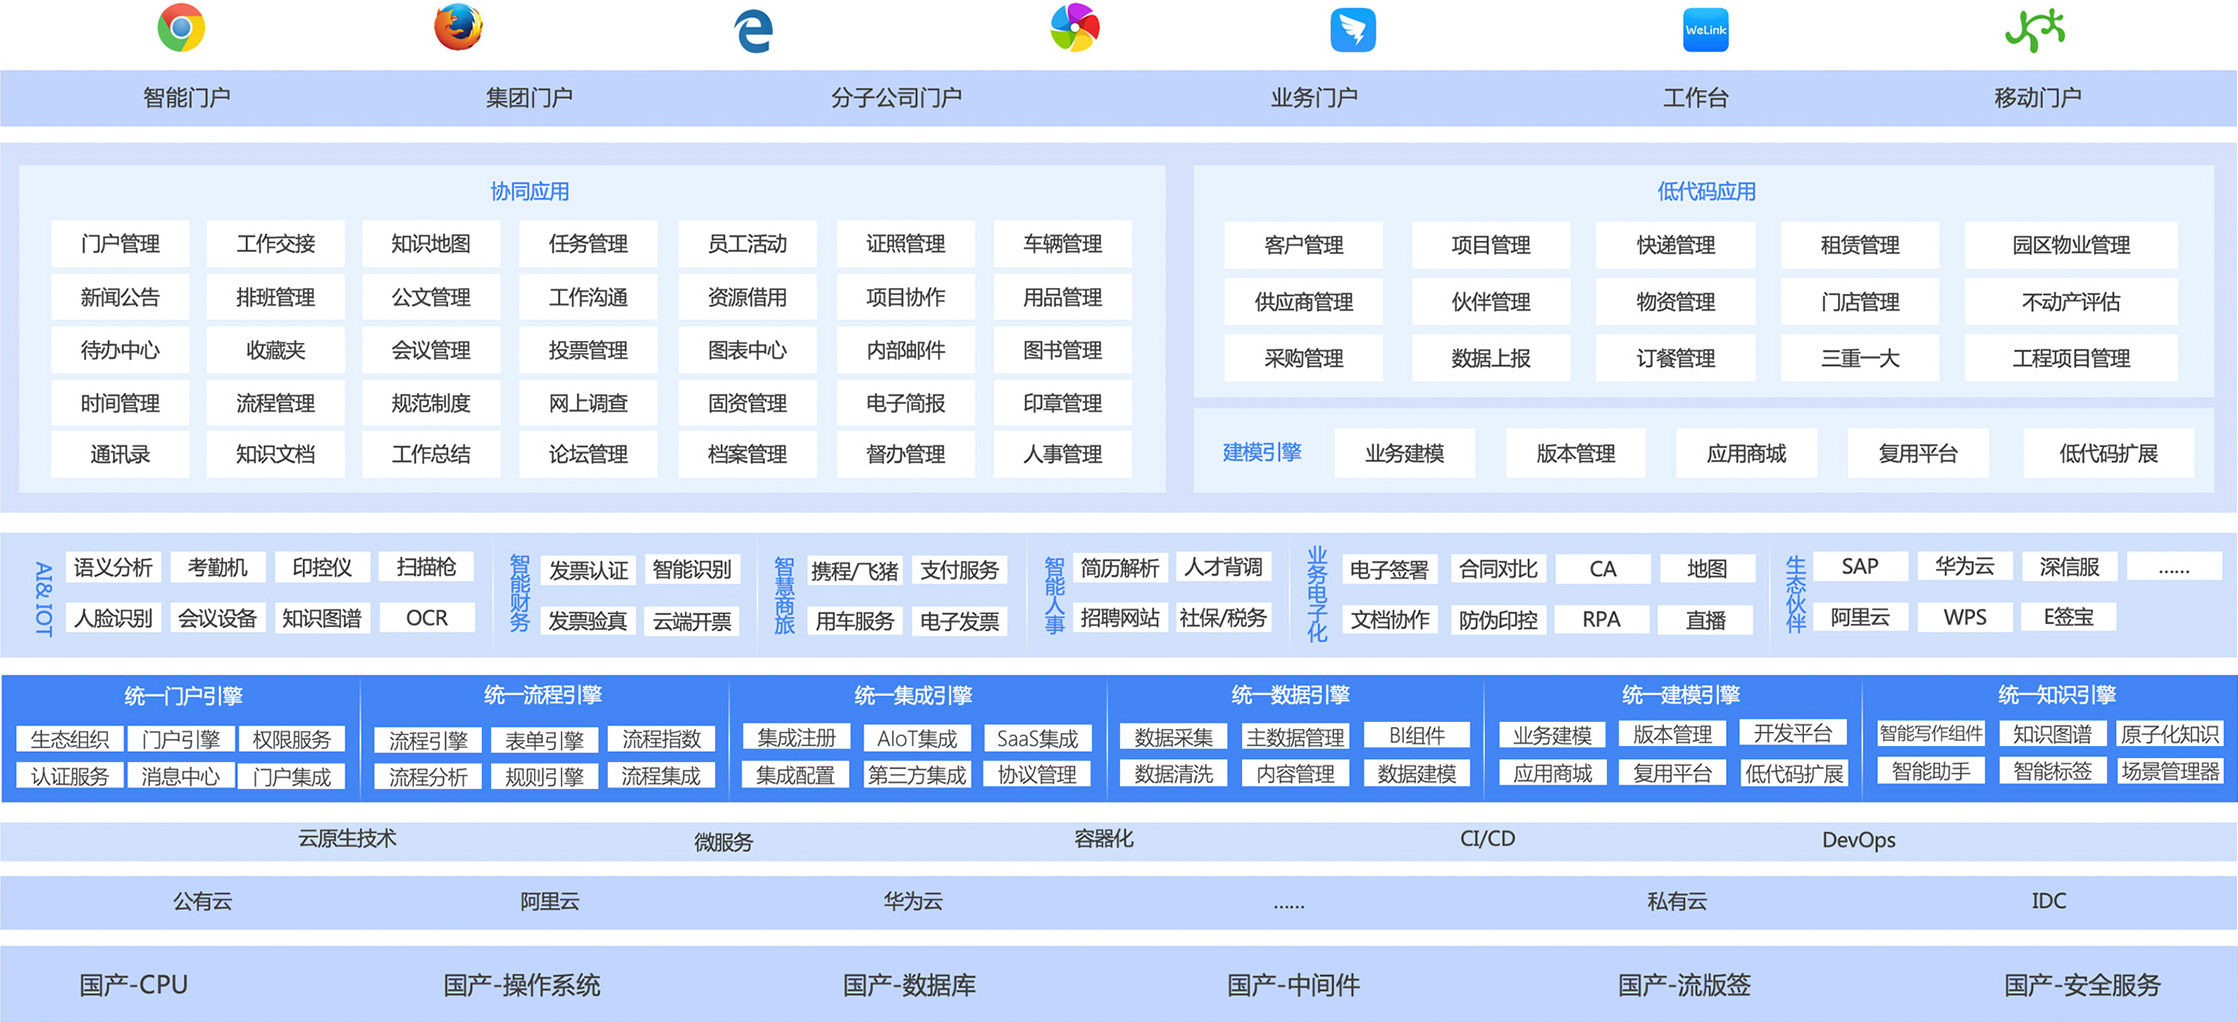Click the Firefox browser icon
Viewport: 2238px width, 1022px height.
click(x=458, y=28)
